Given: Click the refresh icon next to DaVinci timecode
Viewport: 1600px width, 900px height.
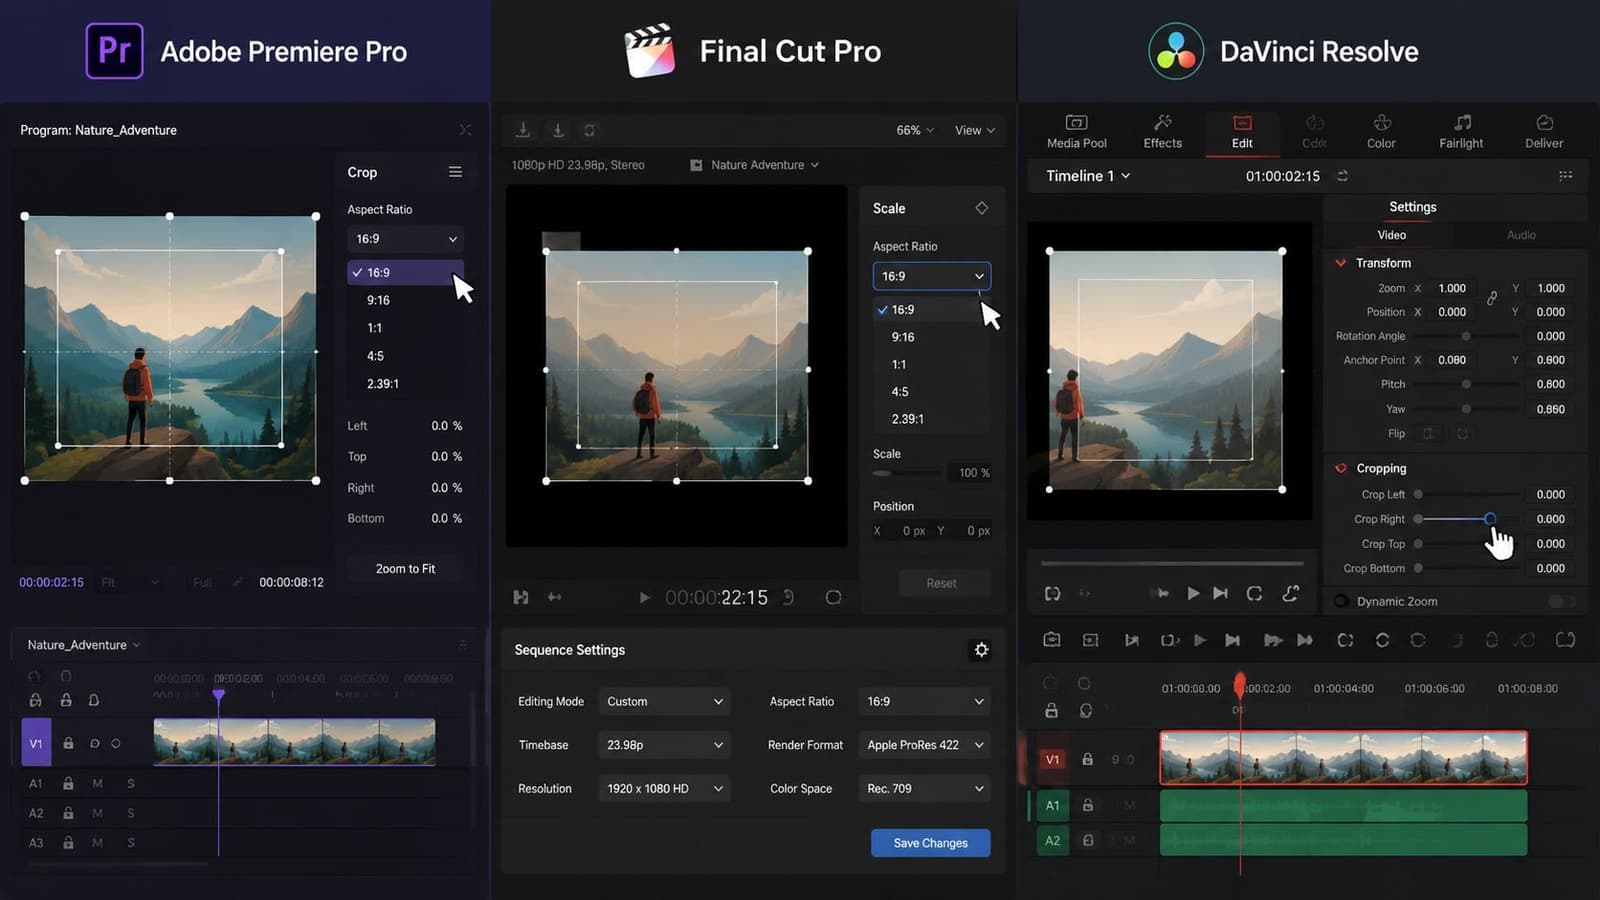Looking at the screenshot, I should pos(1342,175).
